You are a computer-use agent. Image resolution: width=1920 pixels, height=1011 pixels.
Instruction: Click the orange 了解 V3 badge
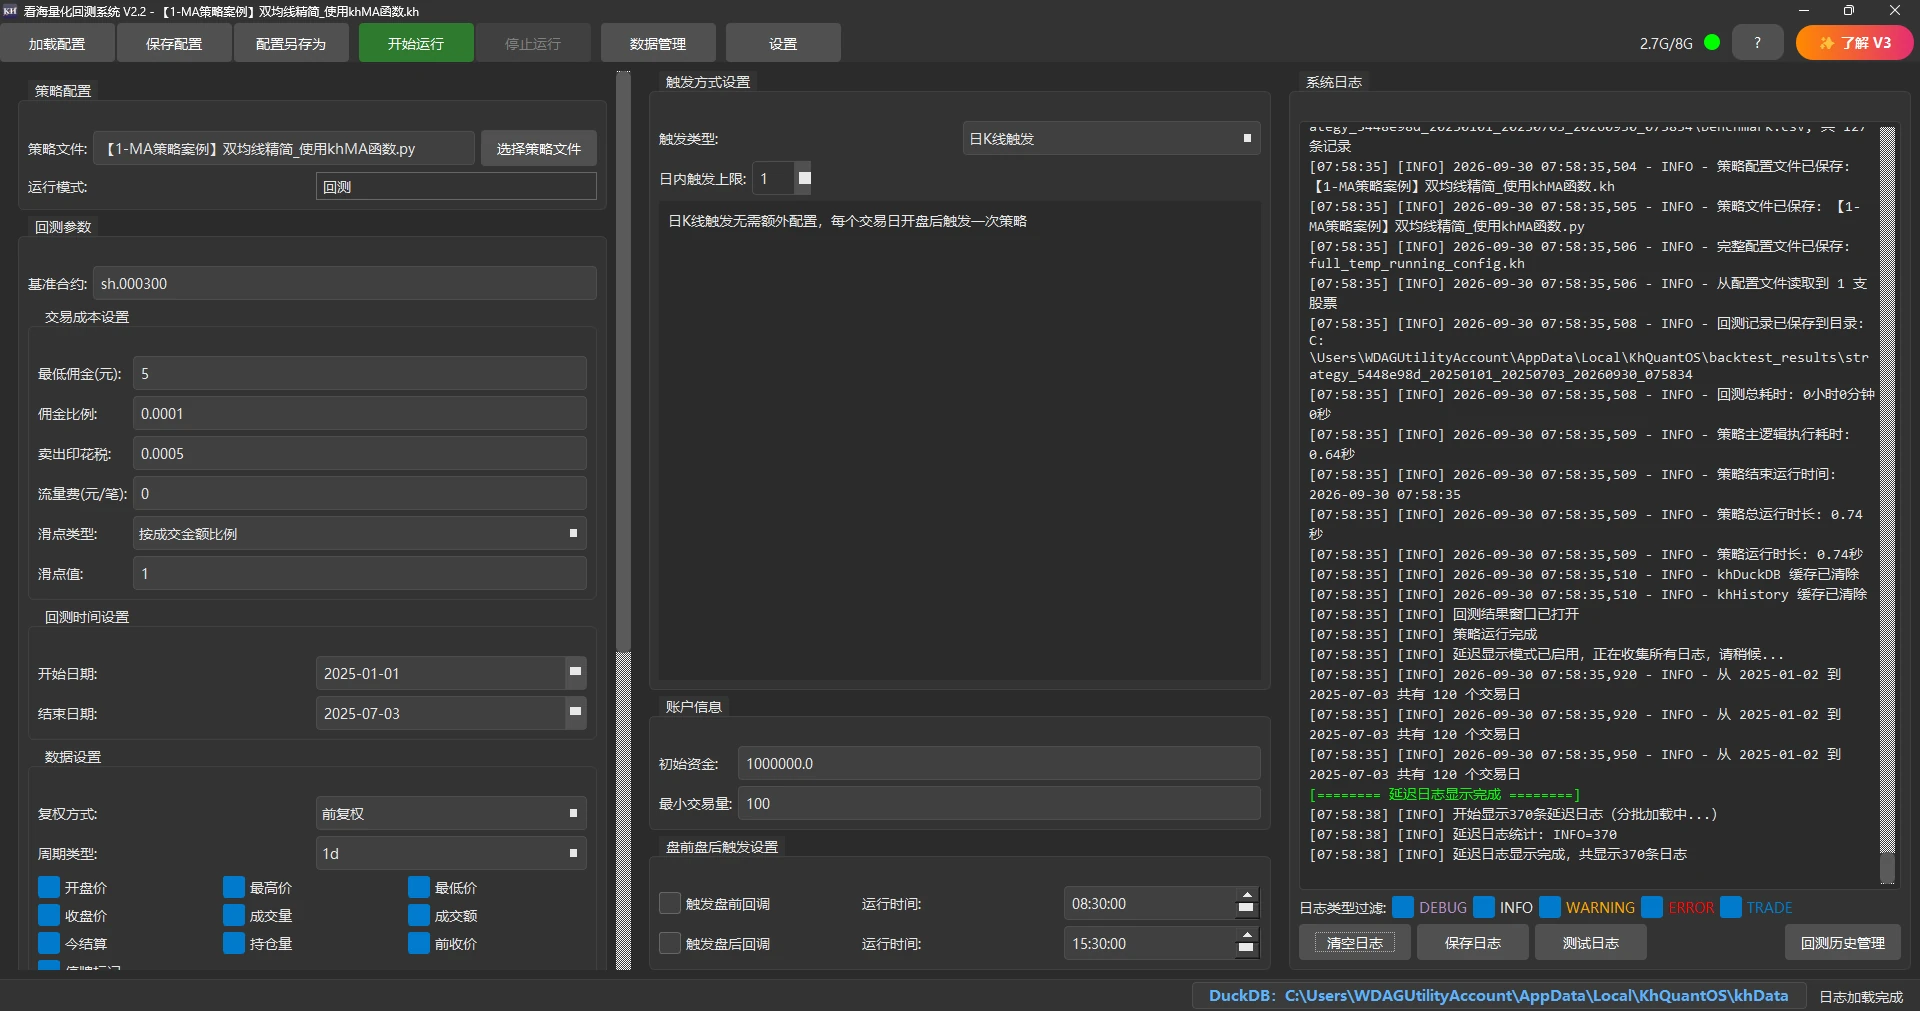tap(1855, 43)
